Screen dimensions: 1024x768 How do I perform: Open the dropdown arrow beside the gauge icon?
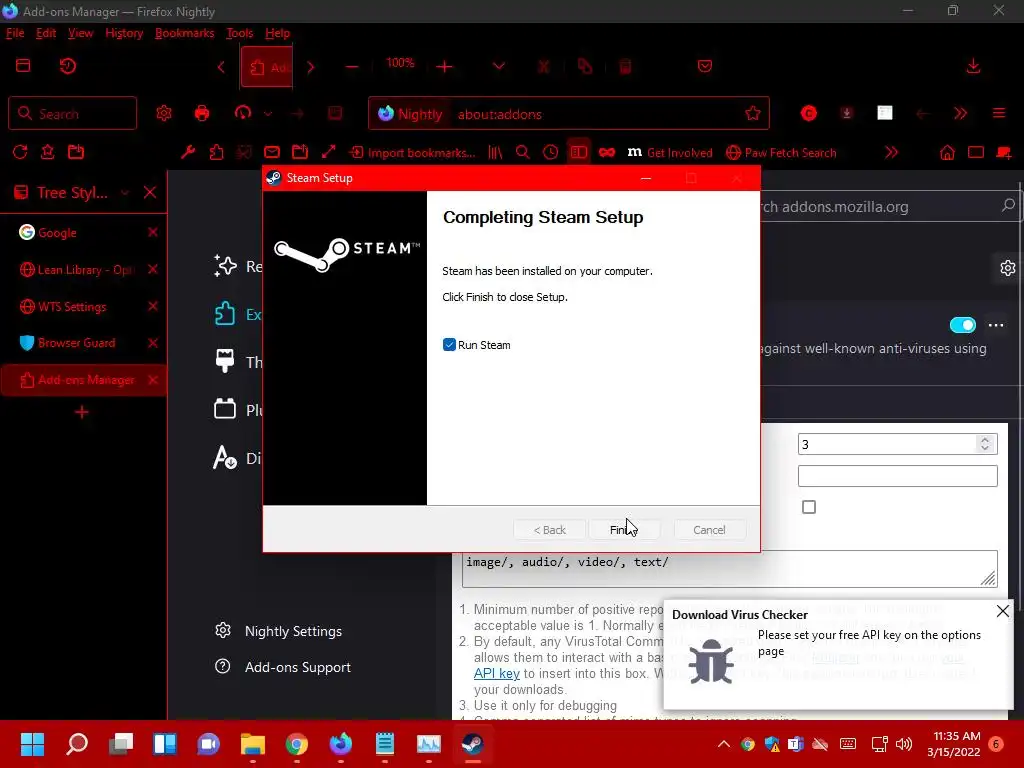[268, 114]
